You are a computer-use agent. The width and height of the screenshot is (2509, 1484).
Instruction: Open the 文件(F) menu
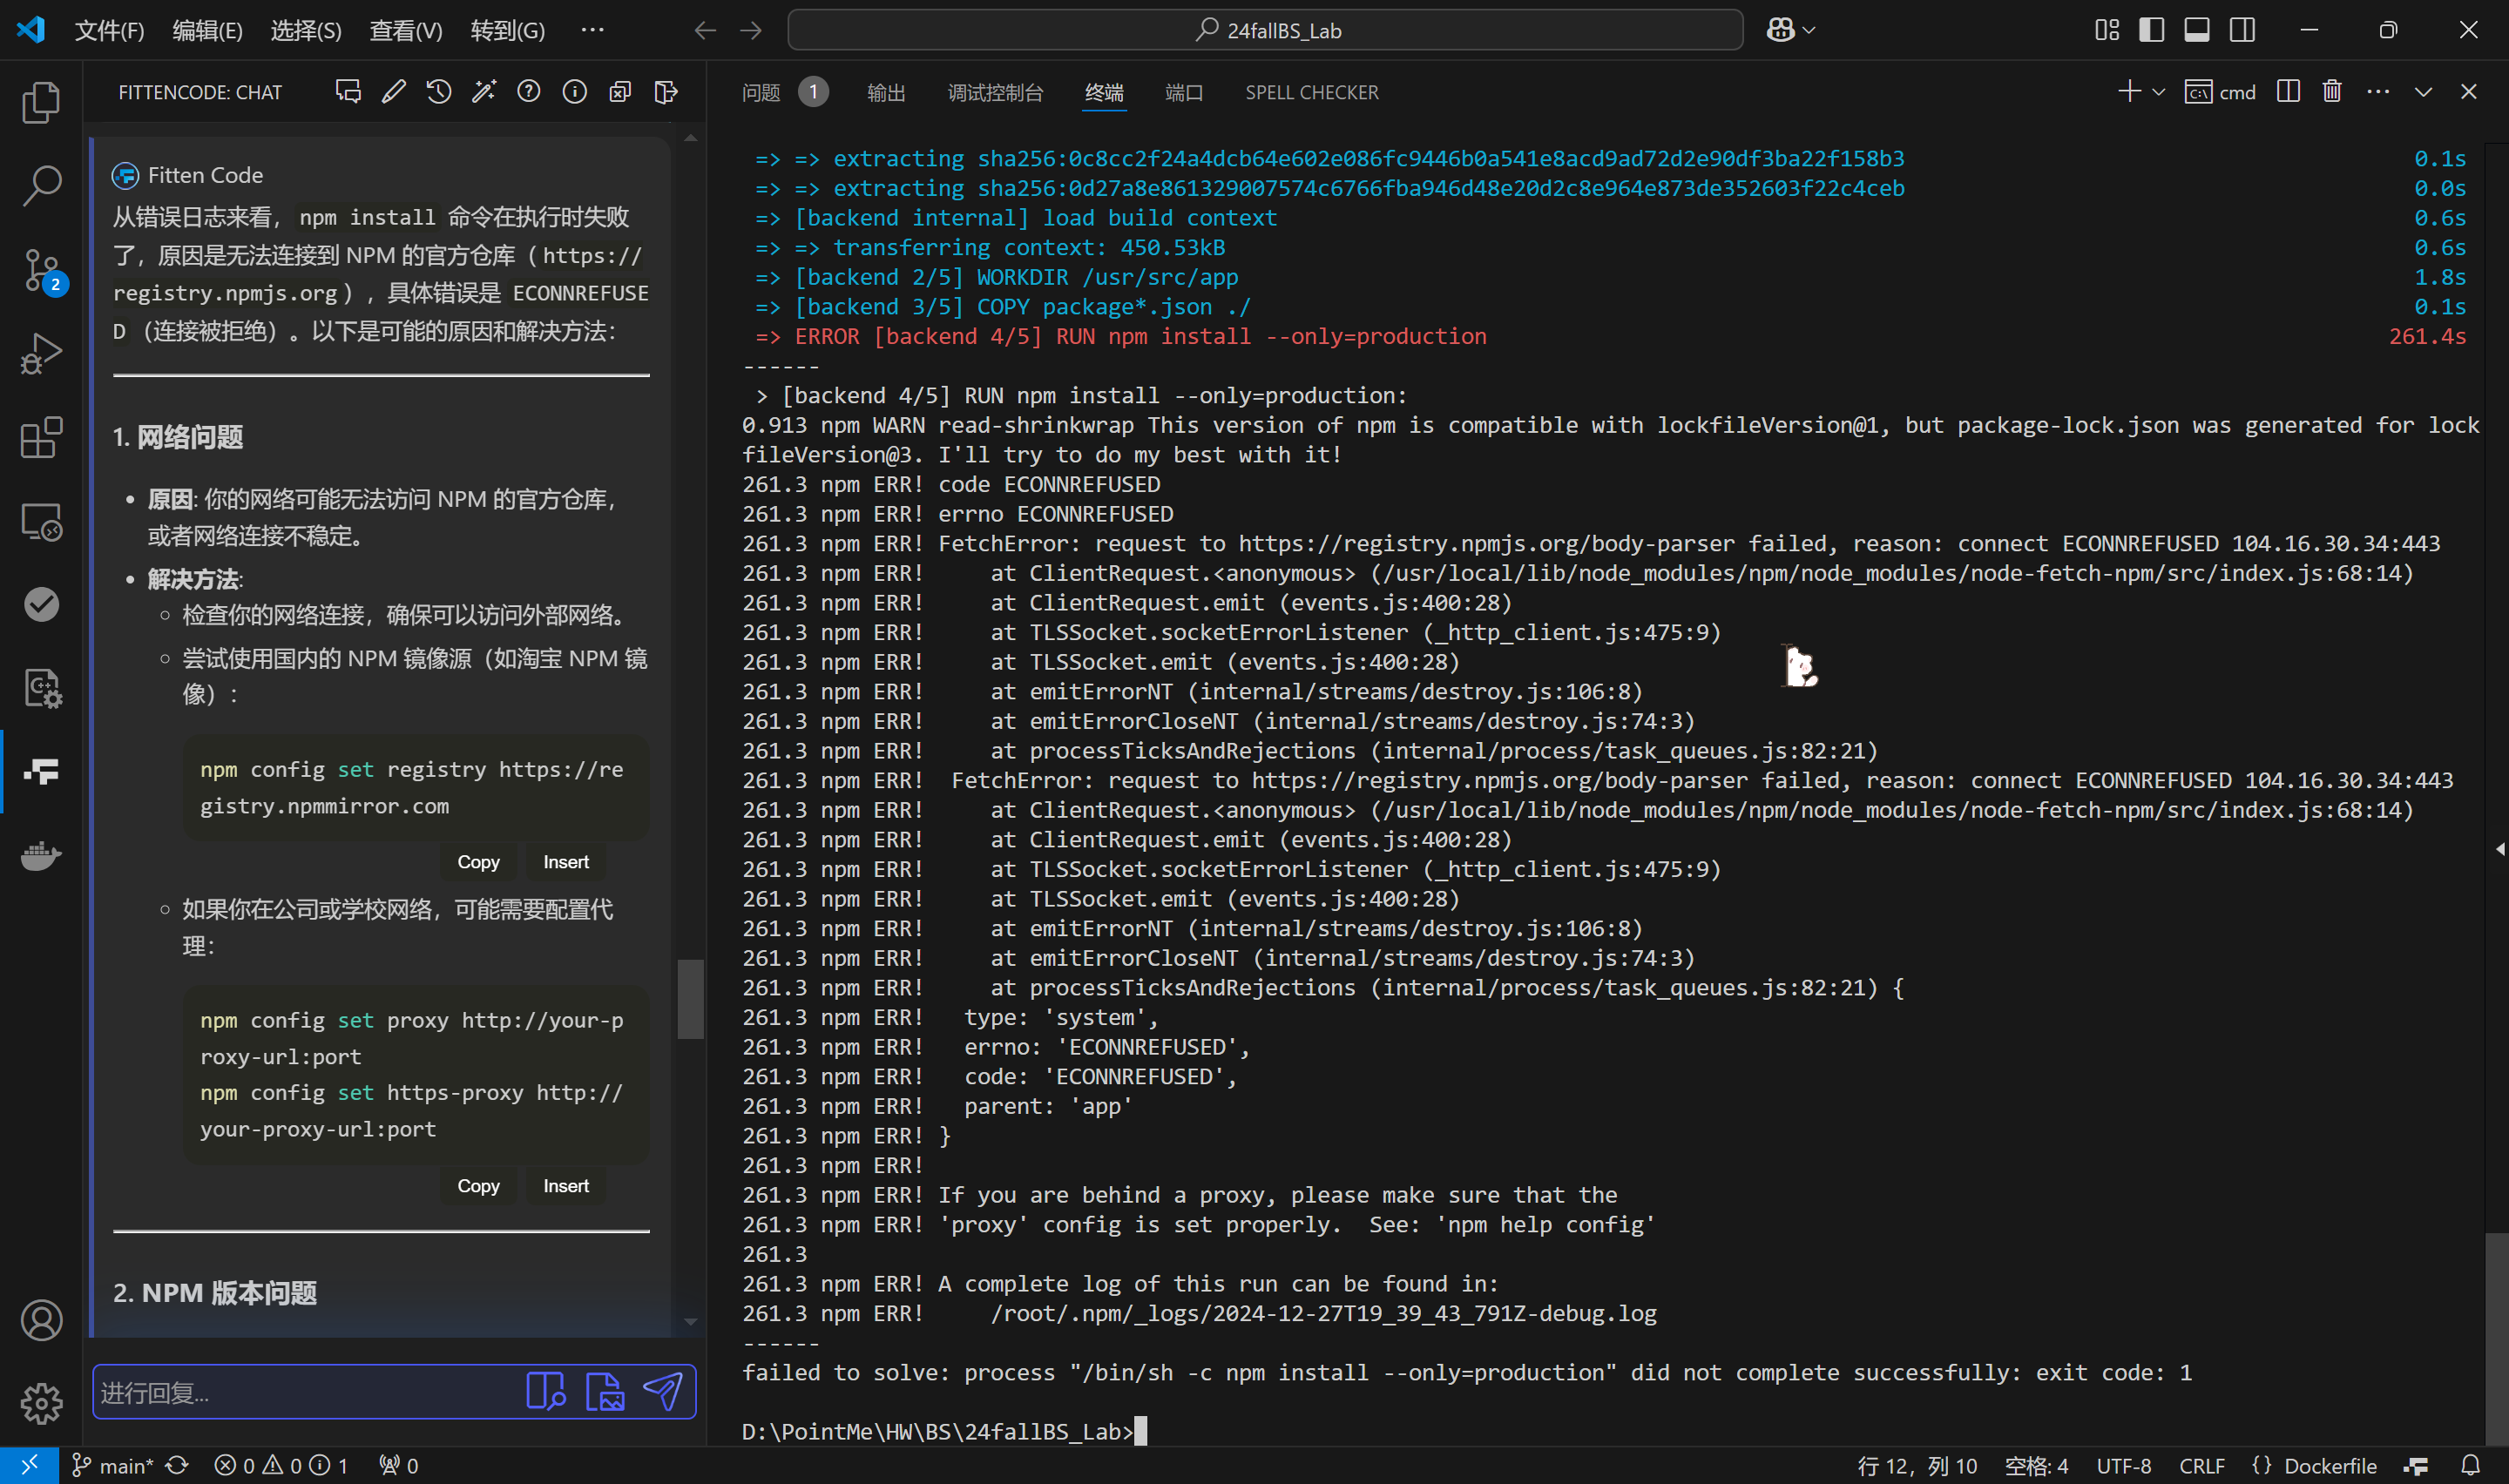tap(109, 30)
